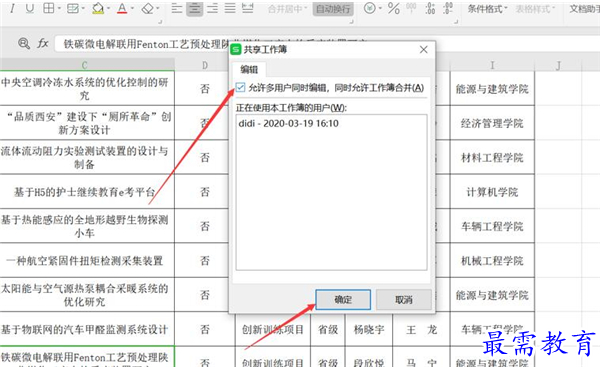Apply thousands separator style
This screenshot has height=375, width=604.
click(411, 8)
